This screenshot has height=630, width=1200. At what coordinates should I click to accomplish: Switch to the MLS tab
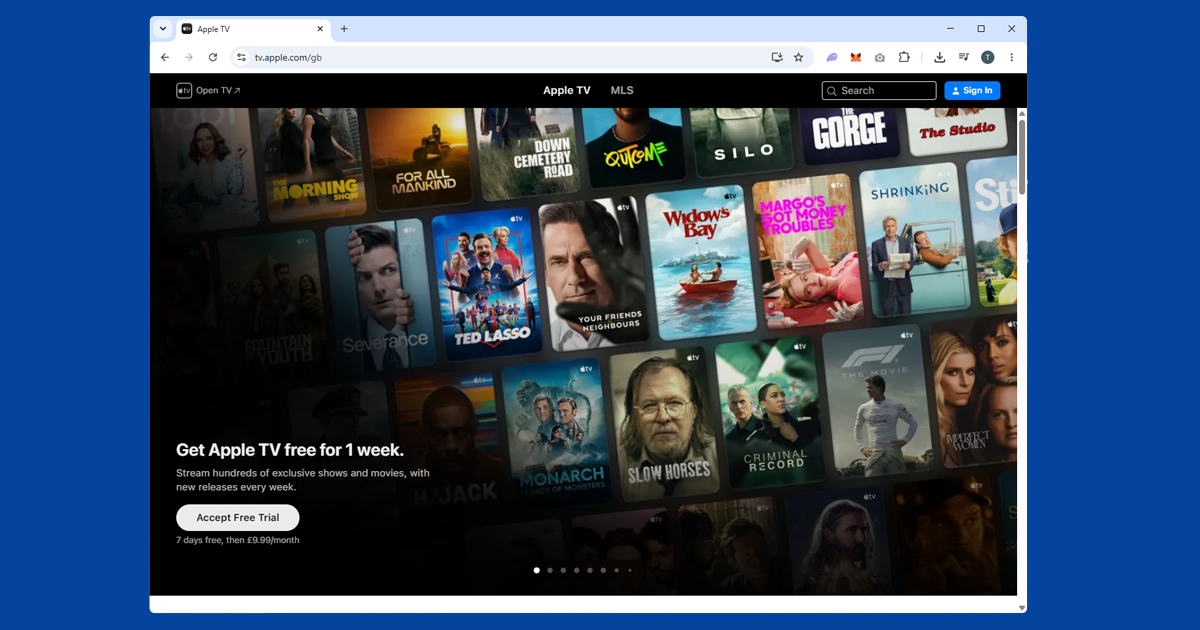tap(622, 91)
